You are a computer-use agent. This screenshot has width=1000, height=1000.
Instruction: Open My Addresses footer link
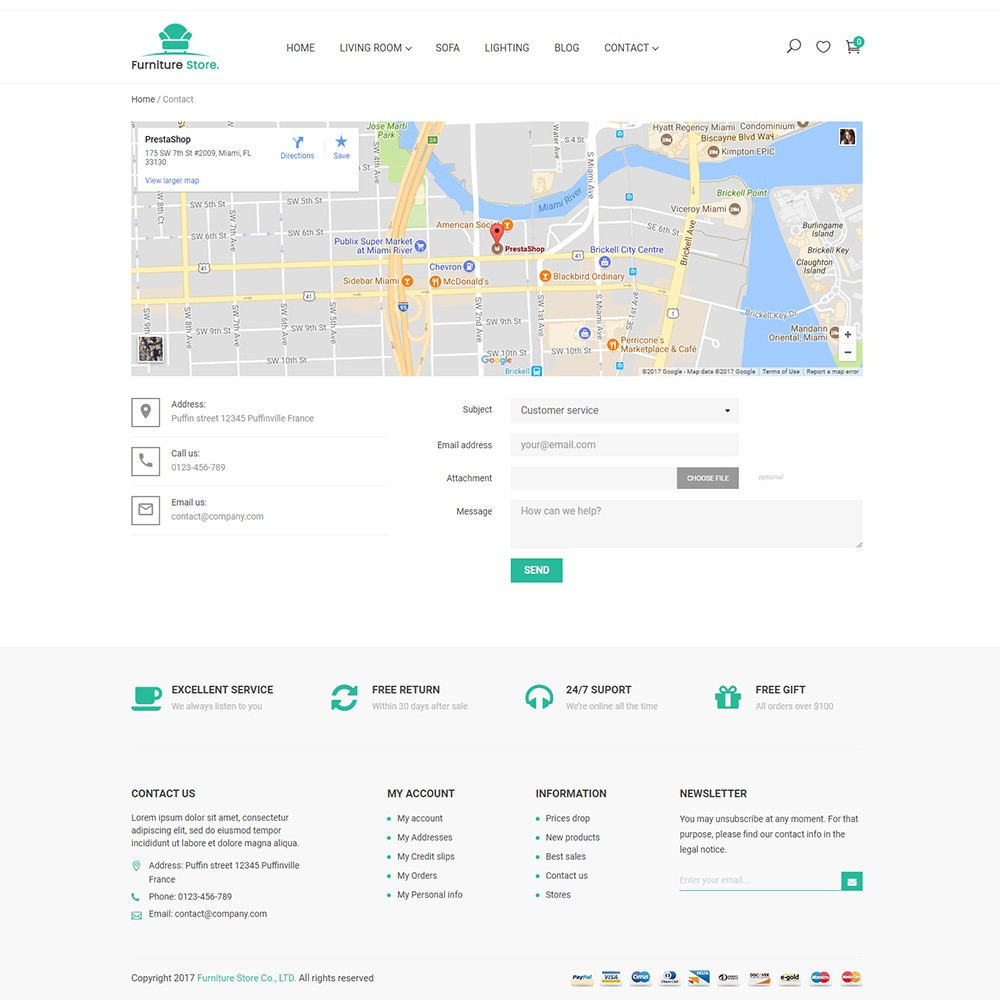(x=425, y=837)
